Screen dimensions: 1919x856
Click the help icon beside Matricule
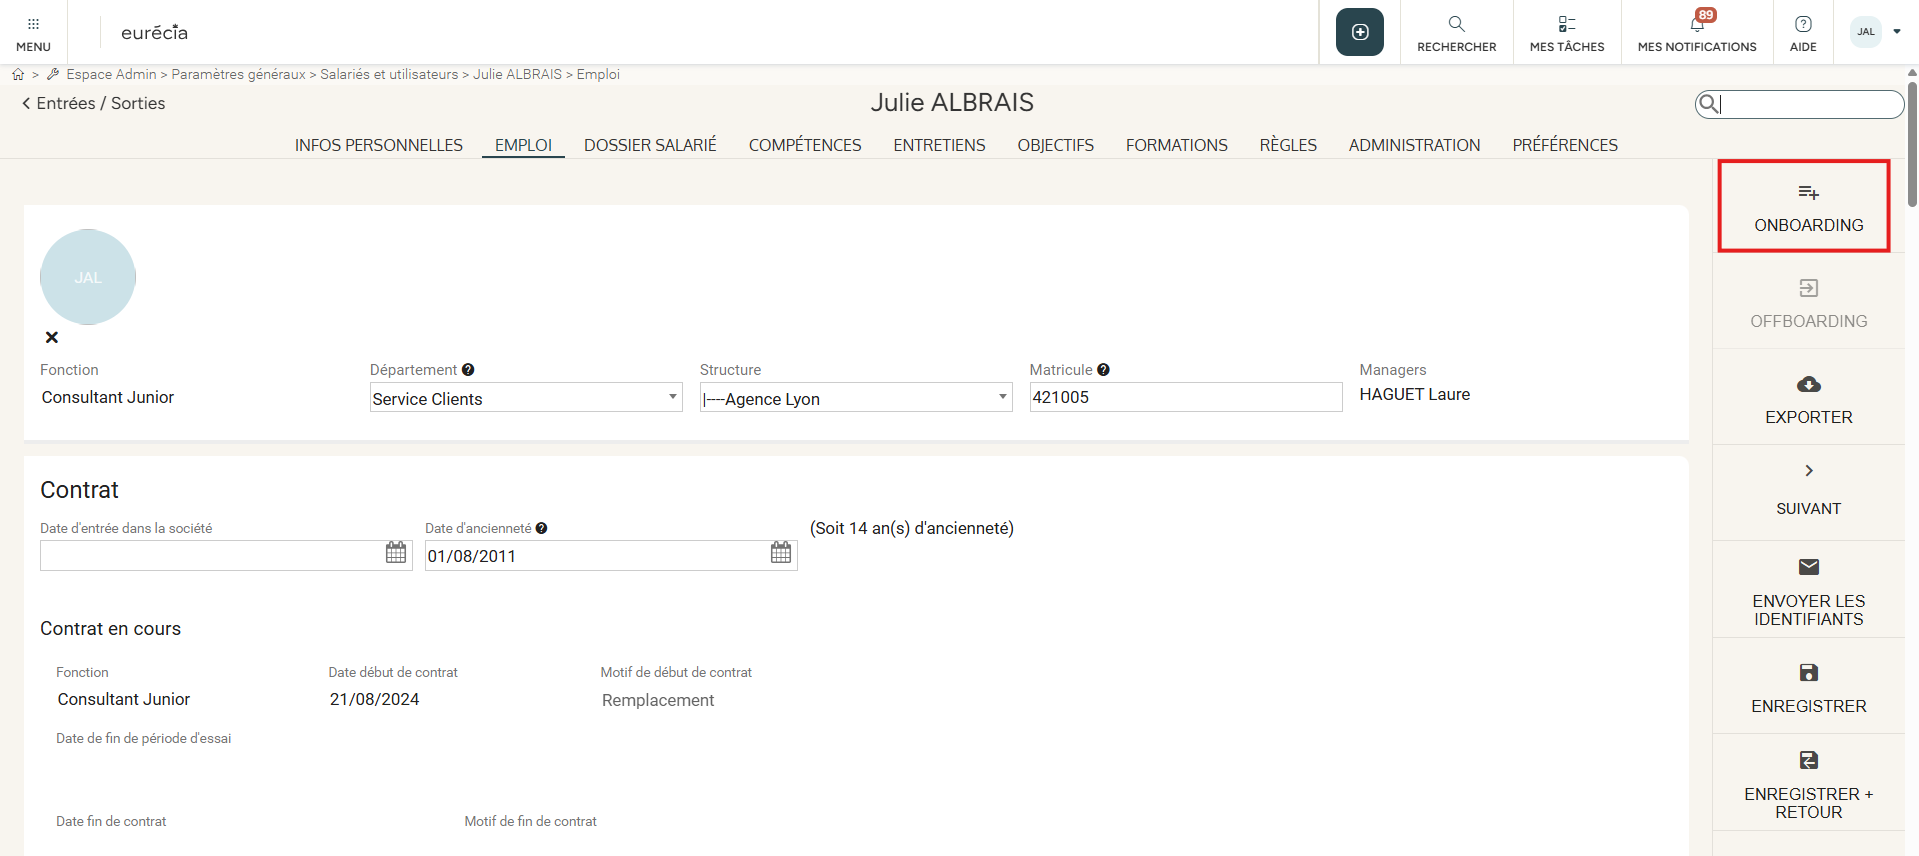tap(1103, 370)
